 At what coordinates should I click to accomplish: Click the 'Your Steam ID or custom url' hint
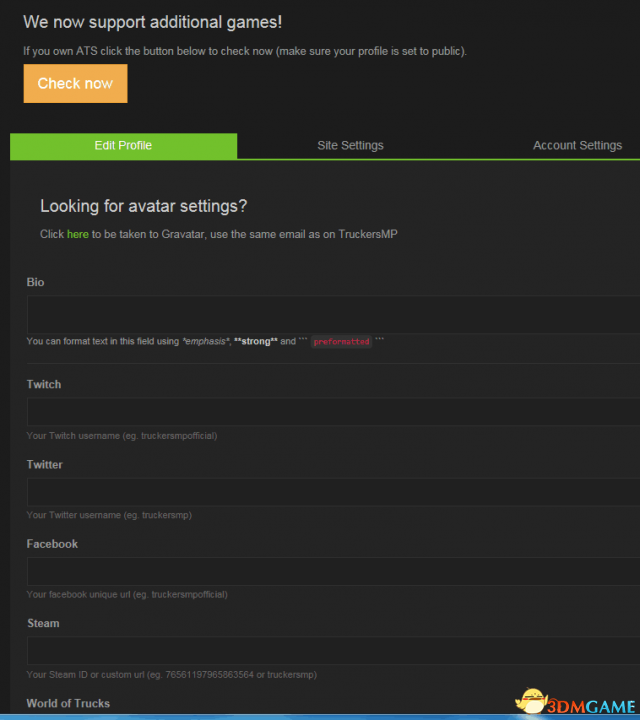pyautogui.click(x=172, y=675)
